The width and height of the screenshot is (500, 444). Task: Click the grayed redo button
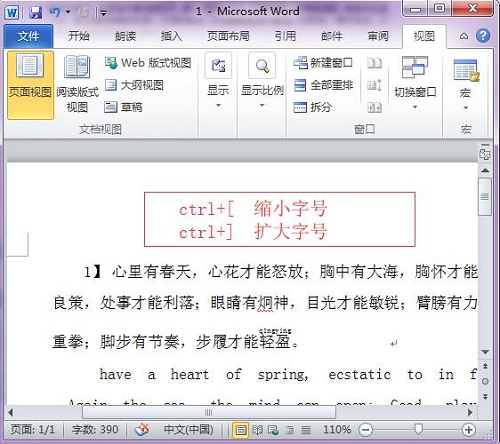83,13
